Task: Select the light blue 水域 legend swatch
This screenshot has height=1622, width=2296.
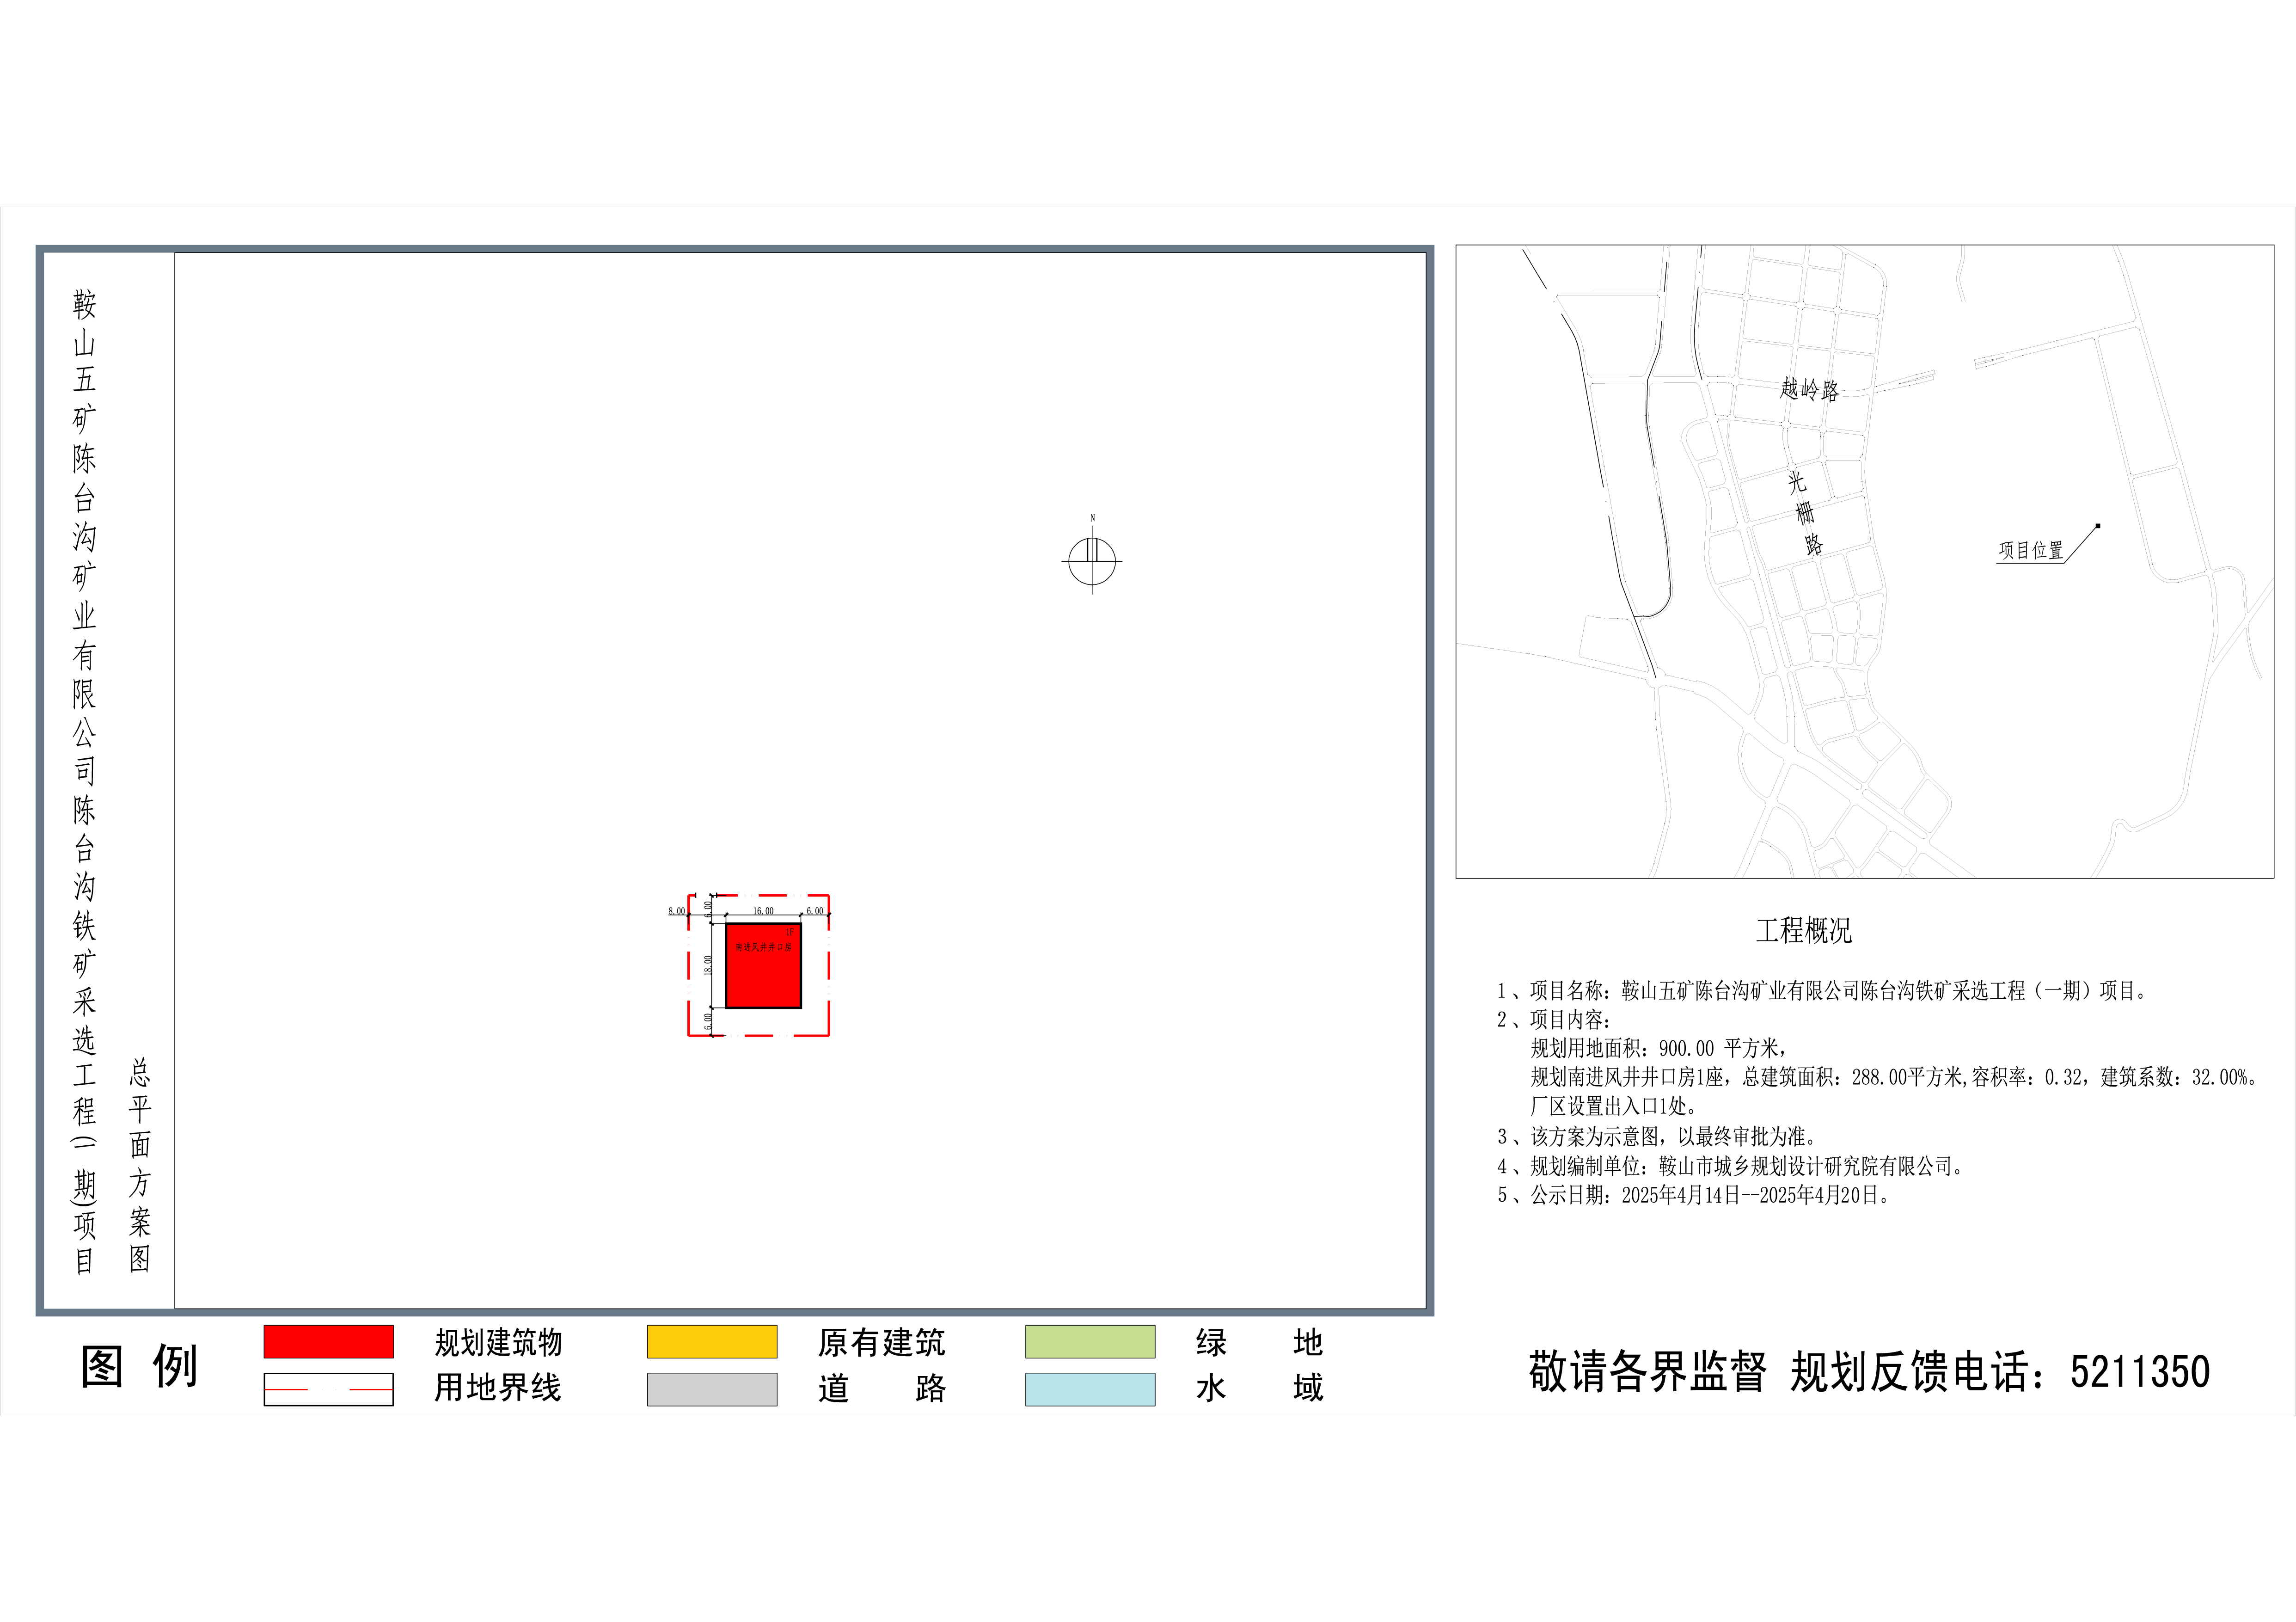Action: click(1089, 1389)
